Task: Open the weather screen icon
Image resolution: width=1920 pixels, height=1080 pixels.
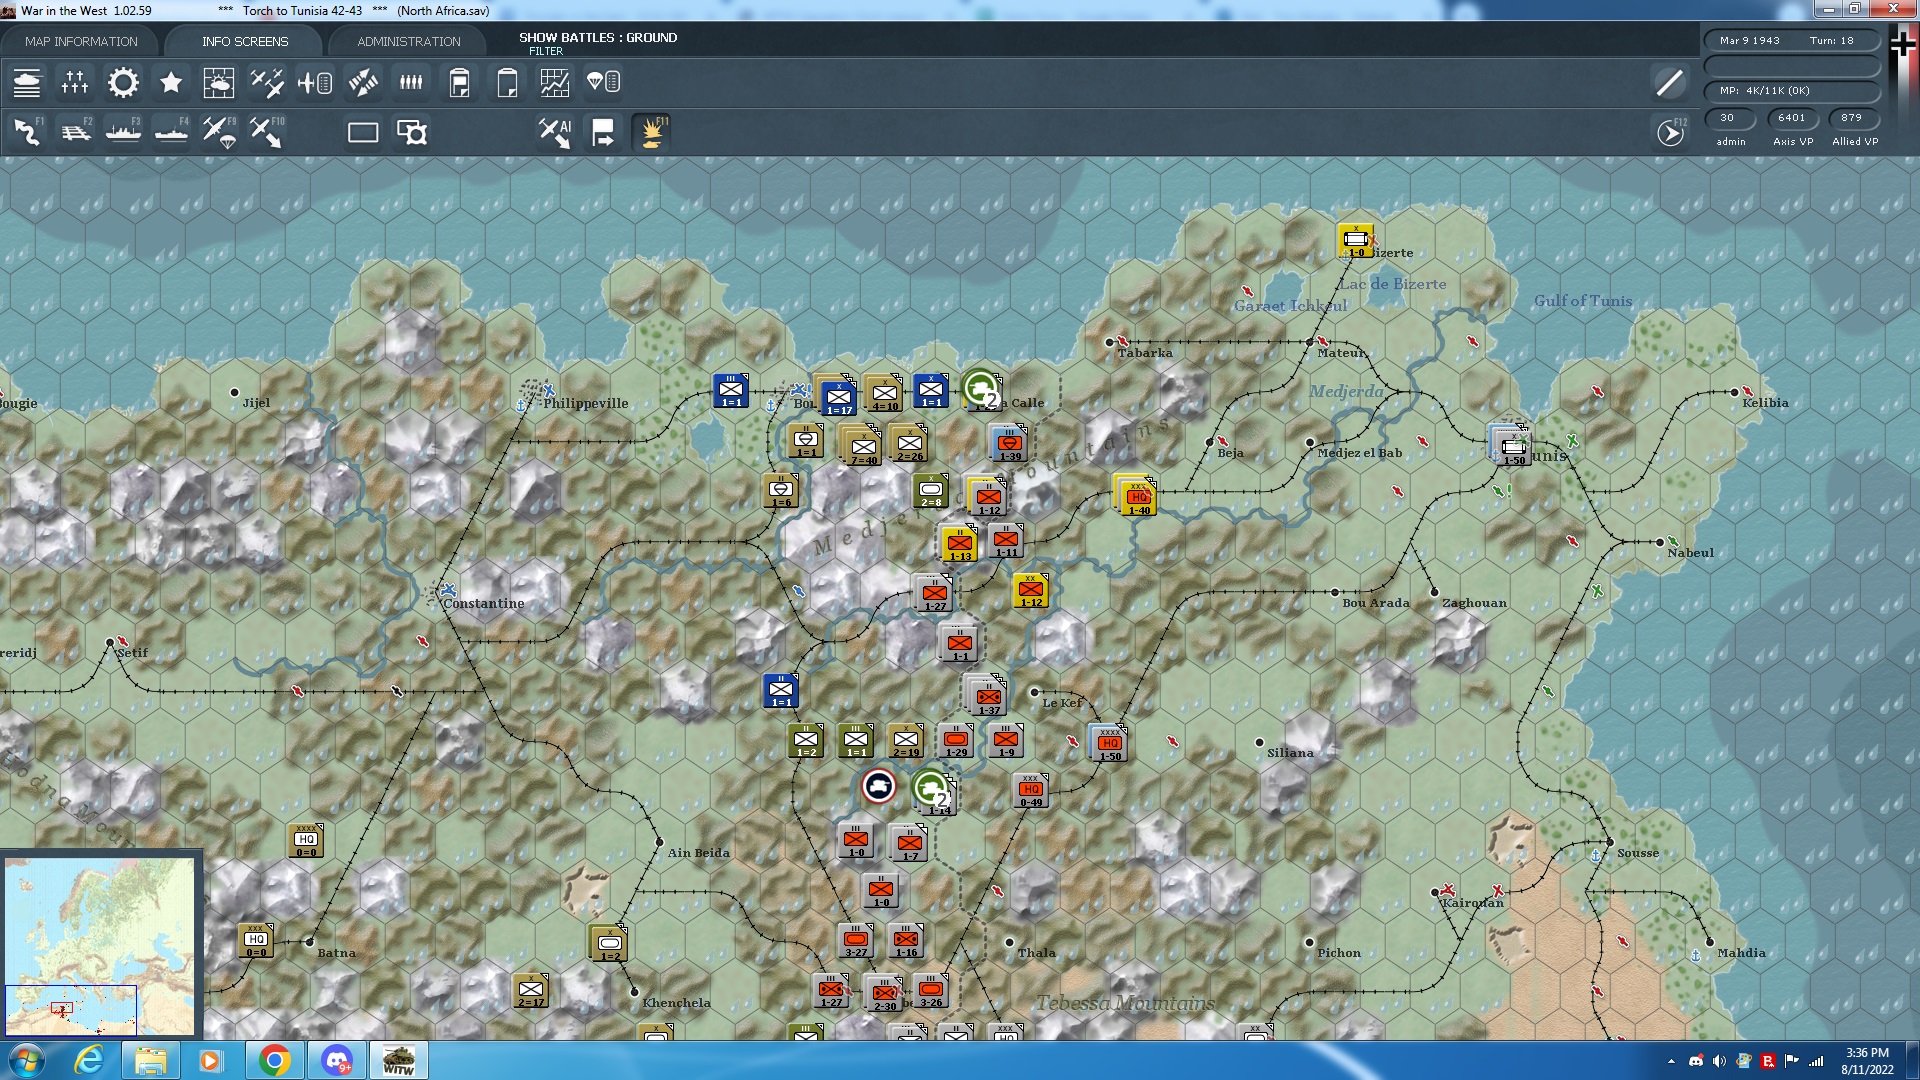Action: point(218,83)
